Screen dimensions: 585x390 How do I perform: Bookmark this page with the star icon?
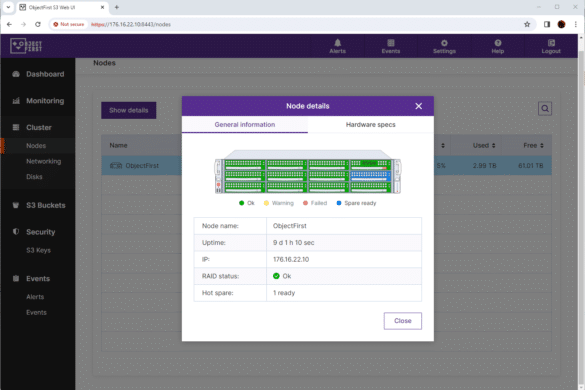click(527, 24)
